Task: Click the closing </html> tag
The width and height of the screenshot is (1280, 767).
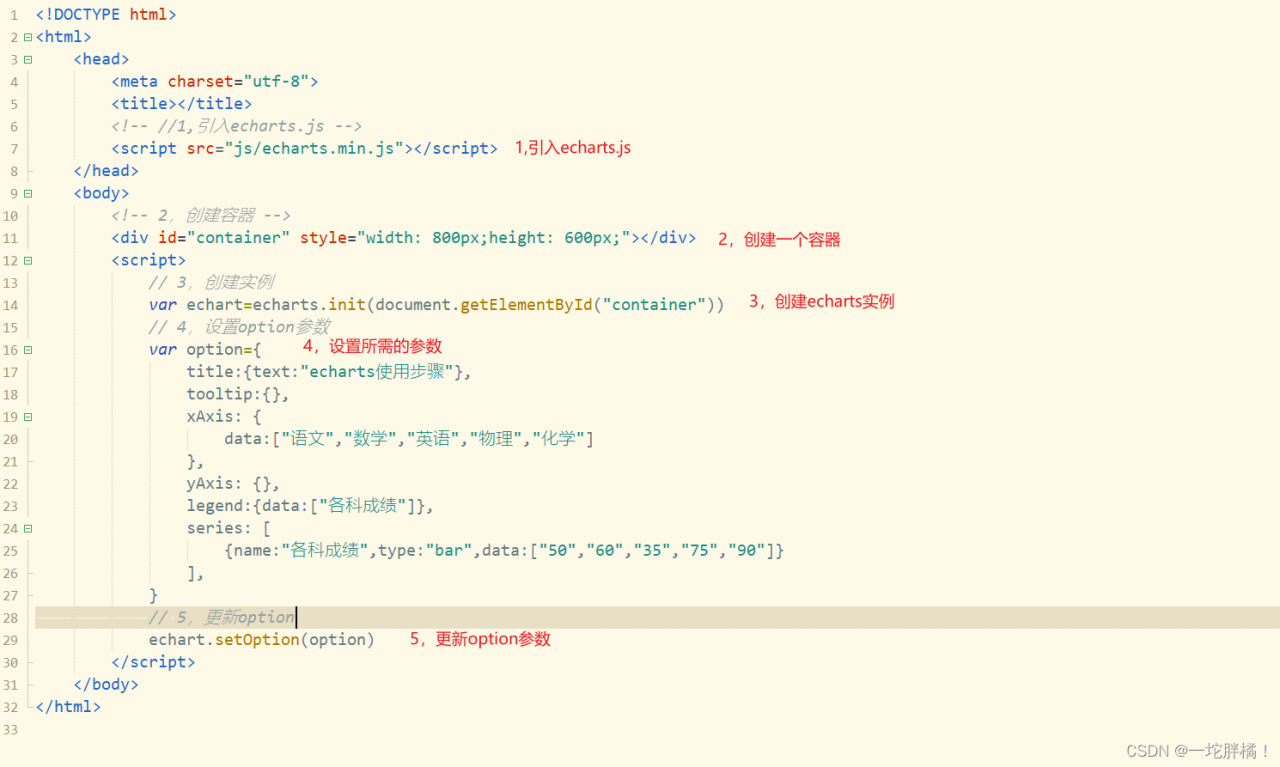Action: (68, 706)
